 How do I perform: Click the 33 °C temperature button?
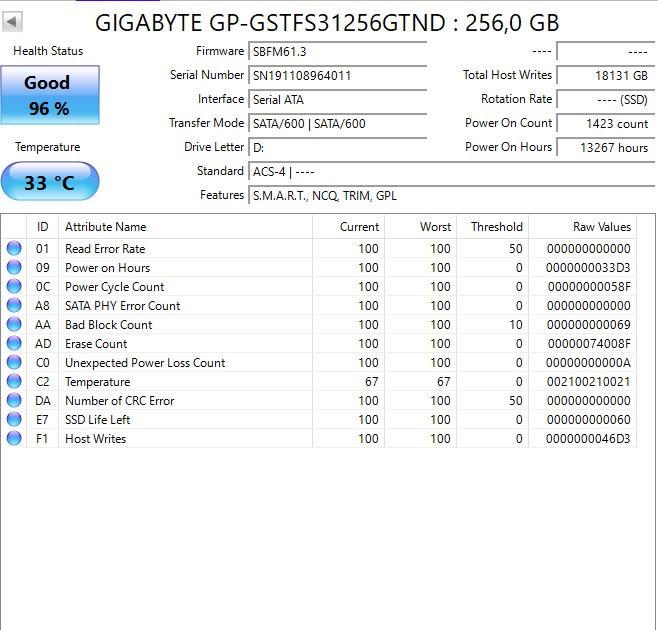pyautogui.click(x=50, y=181)
